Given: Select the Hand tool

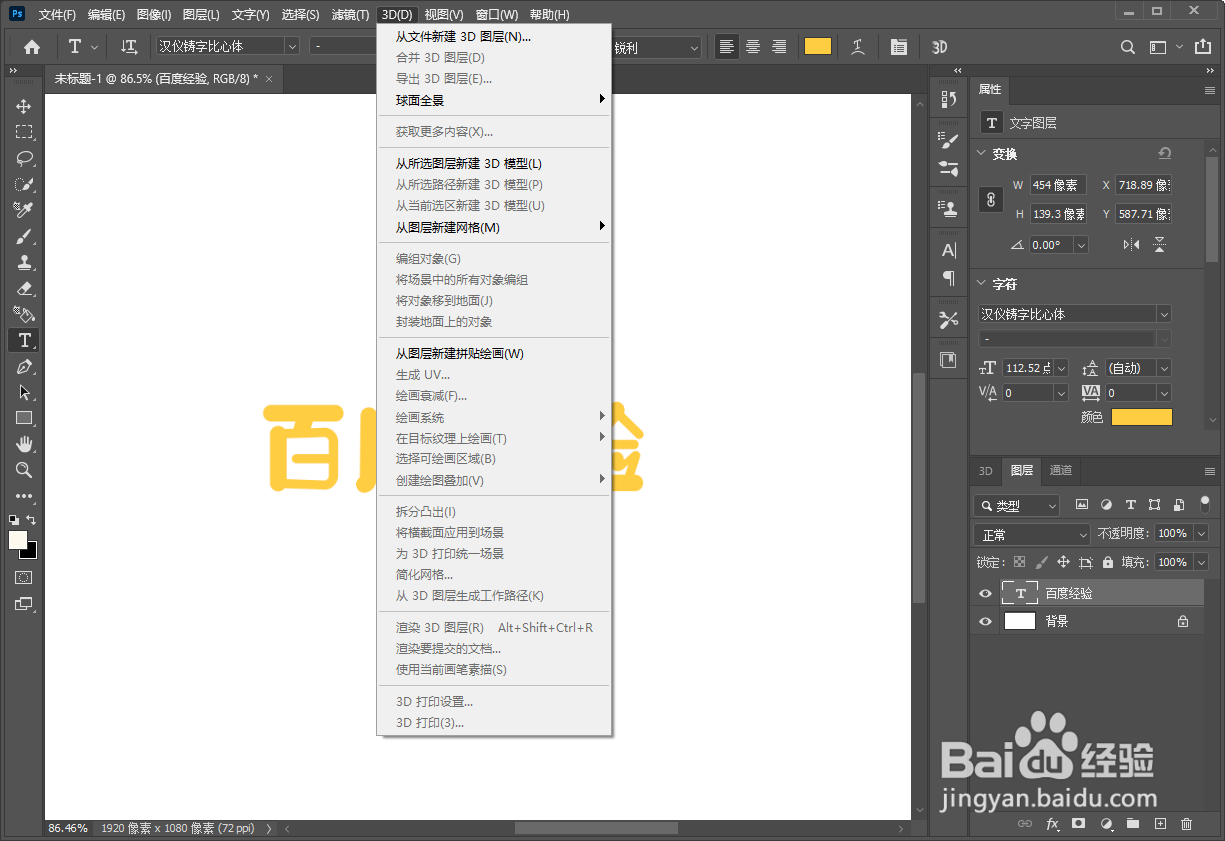Looking at the screenshot, I should tap(24, 444).
